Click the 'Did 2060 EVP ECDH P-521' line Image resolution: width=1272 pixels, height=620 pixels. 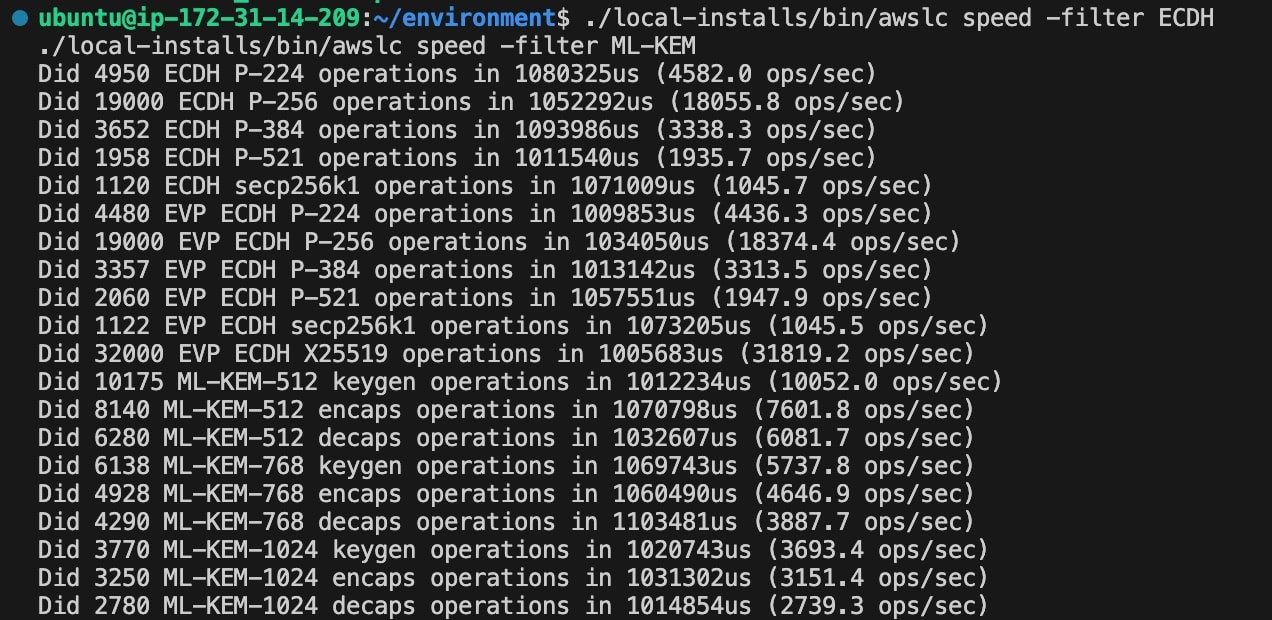485,298
